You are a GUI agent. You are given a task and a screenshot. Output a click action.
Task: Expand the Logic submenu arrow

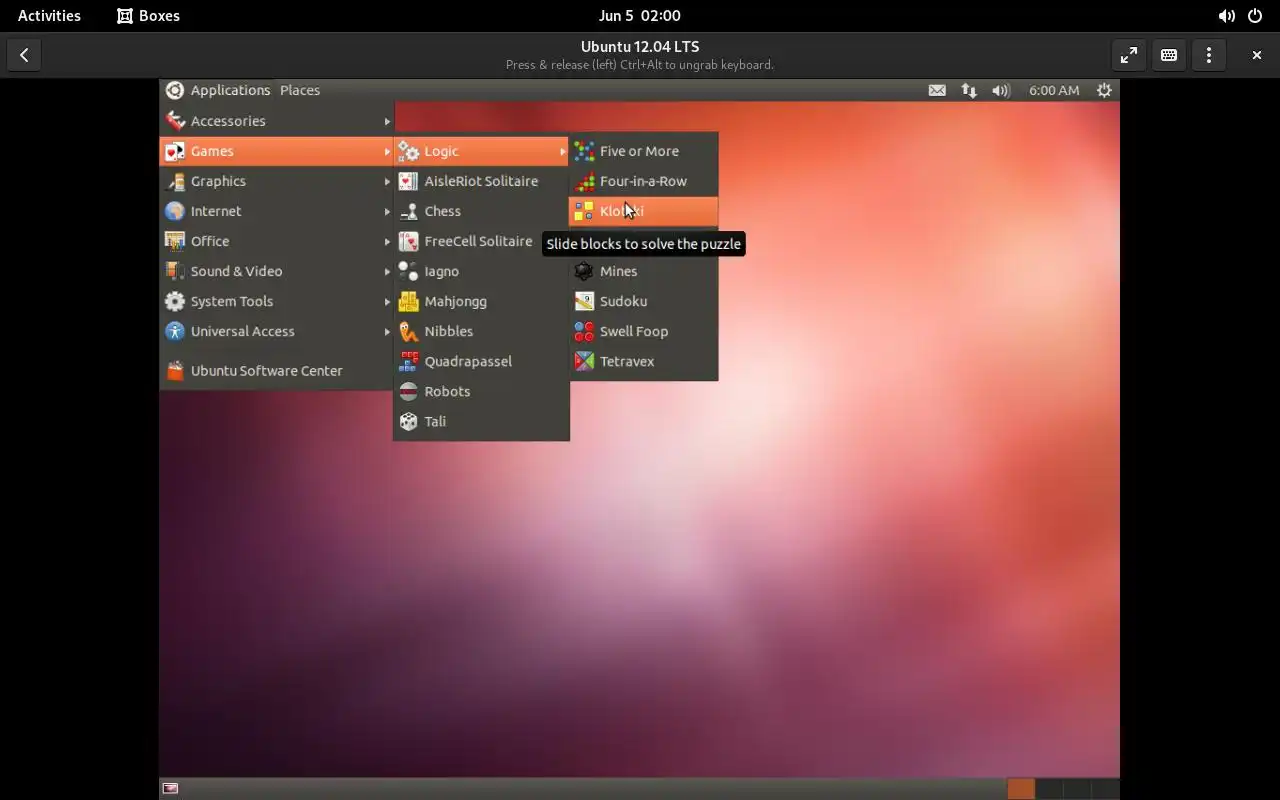coord(563,151)
